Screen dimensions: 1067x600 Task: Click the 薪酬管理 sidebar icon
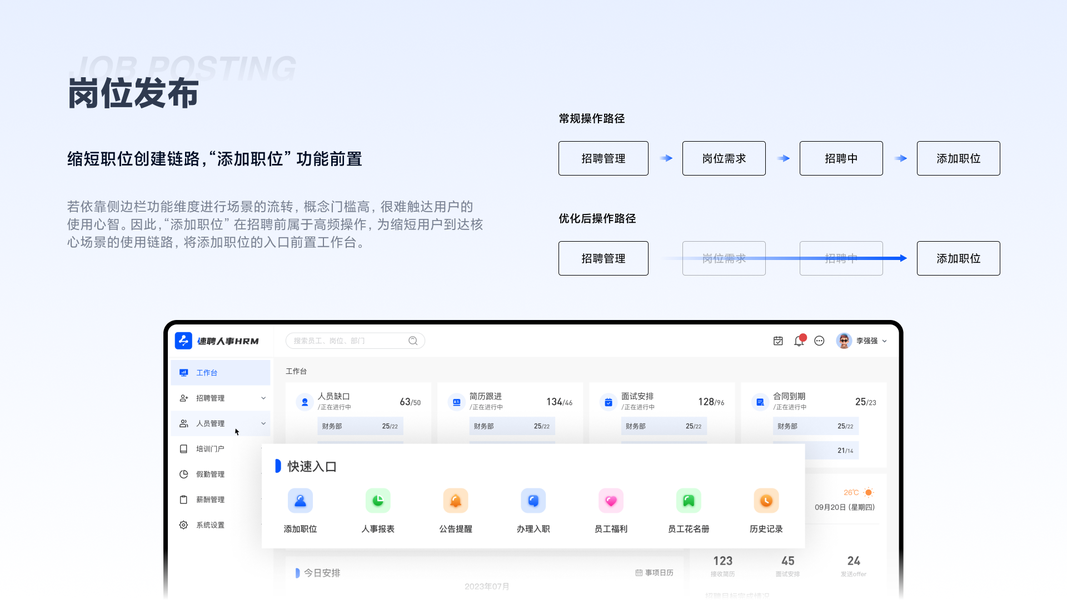pos(184,499)
